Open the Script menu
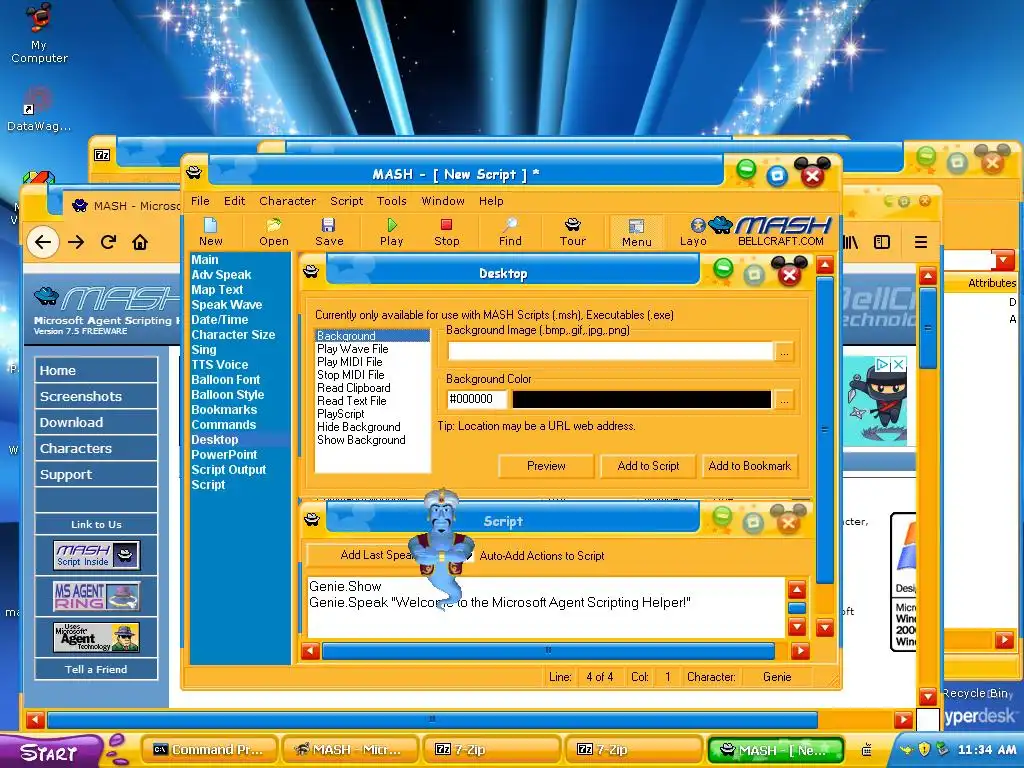Screen dimensions: 1024x768 tap(346, 201)
